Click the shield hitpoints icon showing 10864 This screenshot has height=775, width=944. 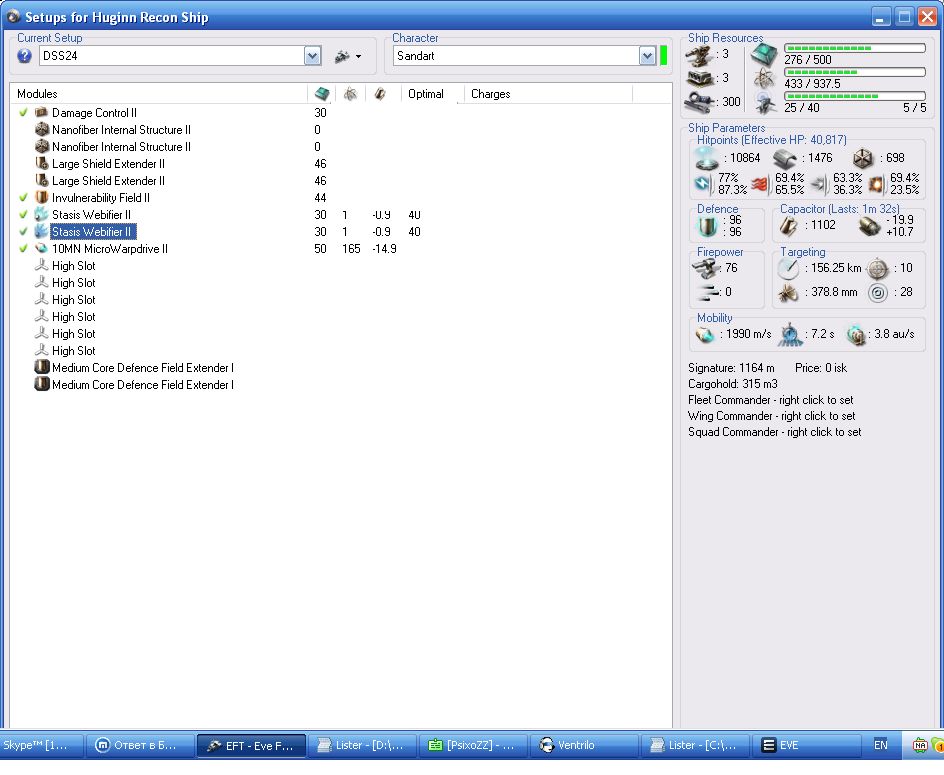pyautogui.click(x=707, y=158)
